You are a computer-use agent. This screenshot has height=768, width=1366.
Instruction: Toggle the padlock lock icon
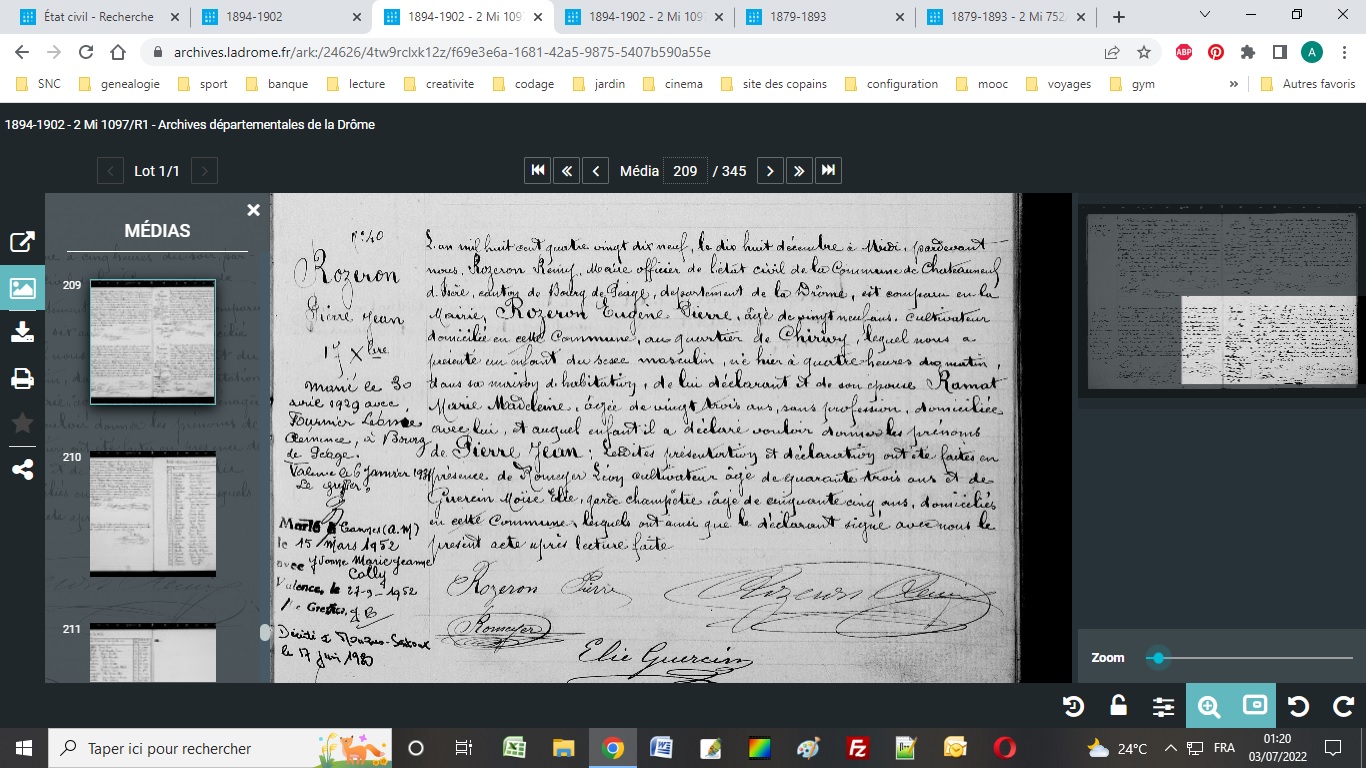click(x=1119, y=707)
